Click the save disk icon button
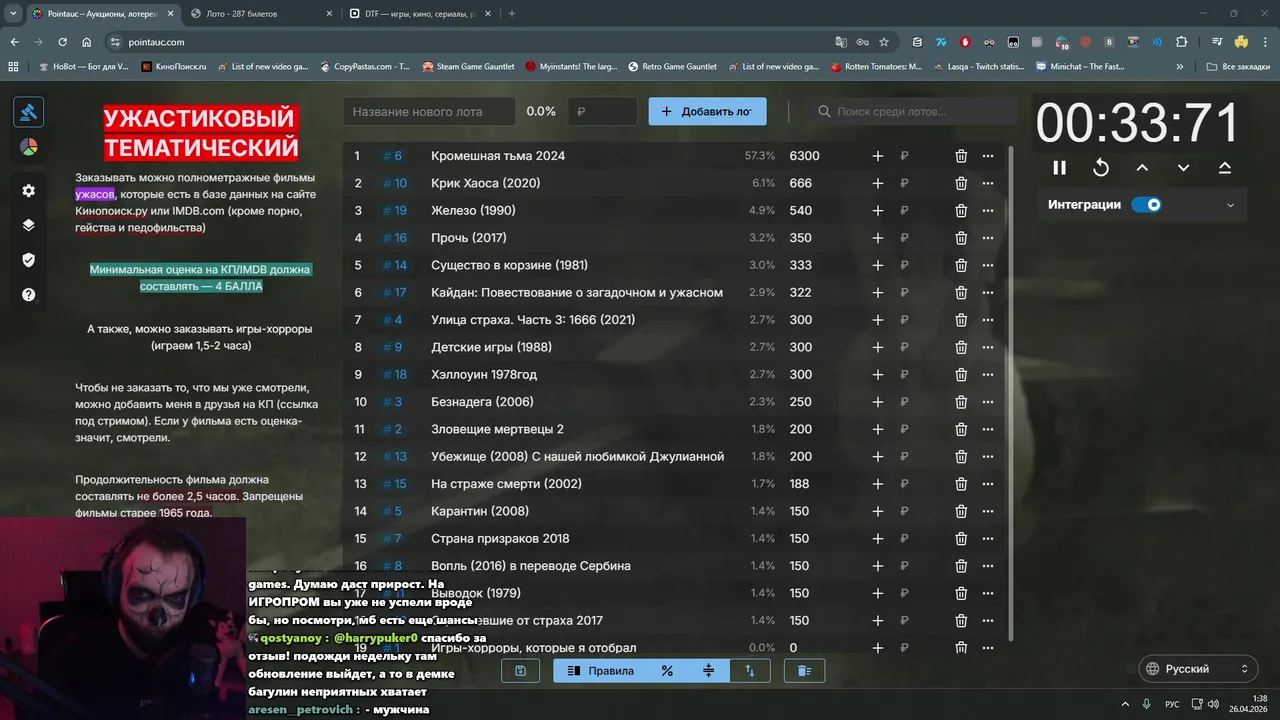 coord(520,671)
